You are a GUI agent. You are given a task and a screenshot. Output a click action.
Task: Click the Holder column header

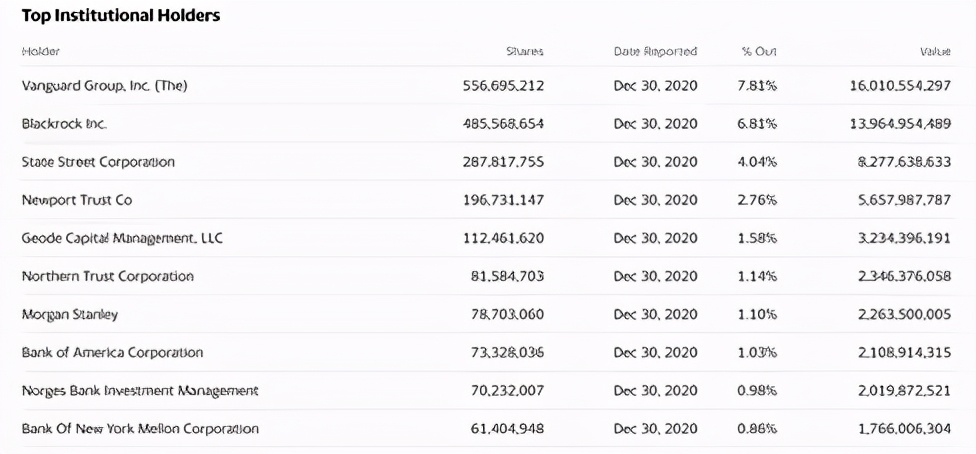point(40,52)
